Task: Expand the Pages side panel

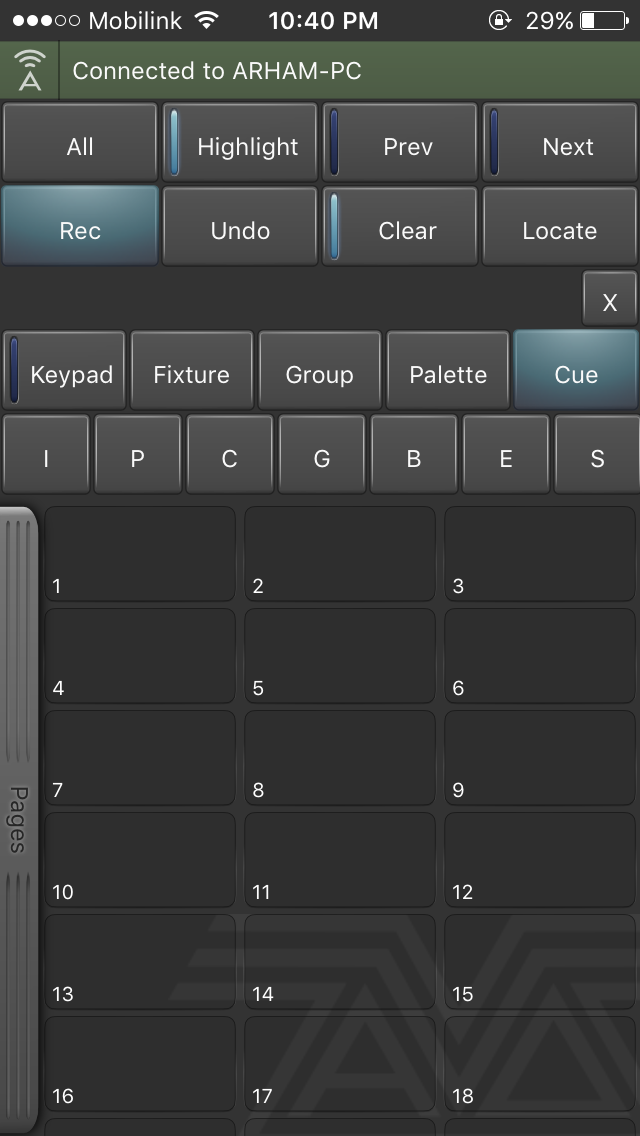Action: (x=19, y=818)
